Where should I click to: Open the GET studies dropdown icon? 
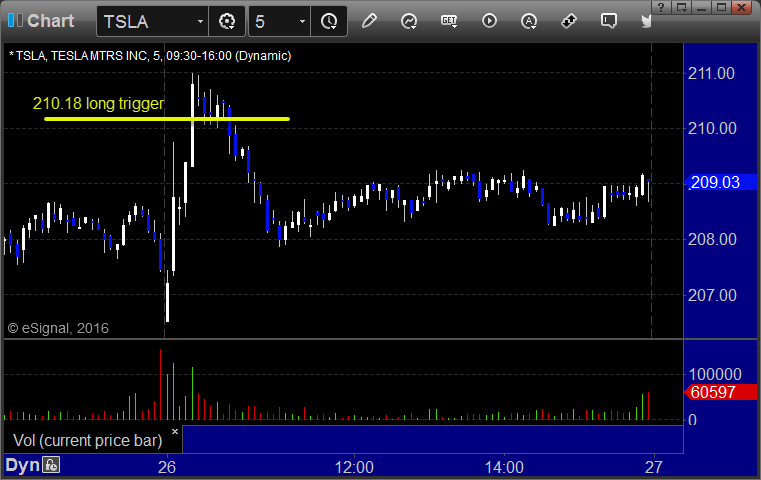[x=449, y=21]
